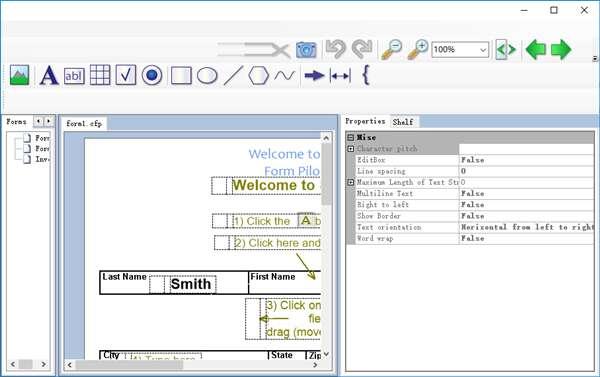This screenshot has width=600, height=377.
Task: Click the document vertical scrollbar thumb
Action: tap(326, 174)
